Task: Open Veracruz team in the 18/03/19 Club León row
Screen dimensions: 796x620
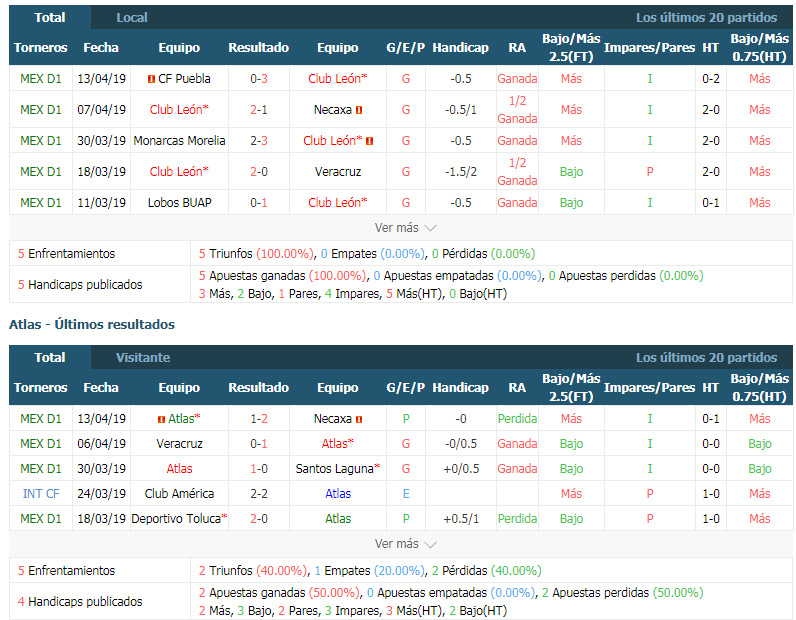Action: click(x=338, y=172)
